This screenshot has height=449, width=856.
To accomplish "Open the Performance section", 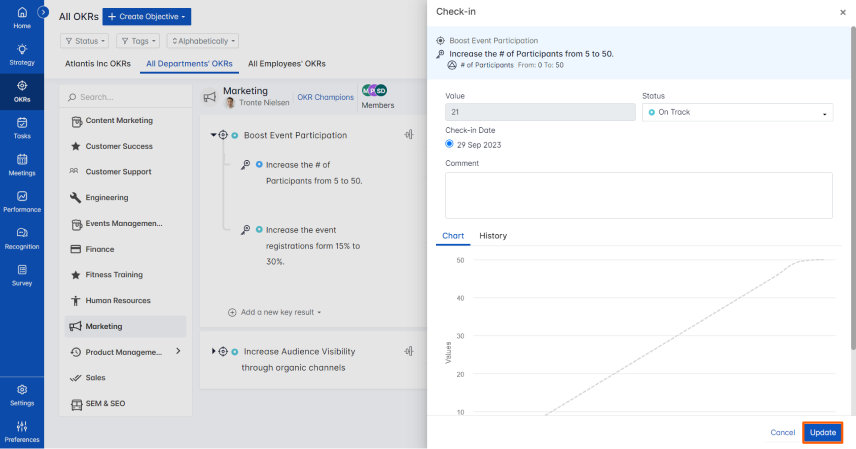I will [22, 202].
